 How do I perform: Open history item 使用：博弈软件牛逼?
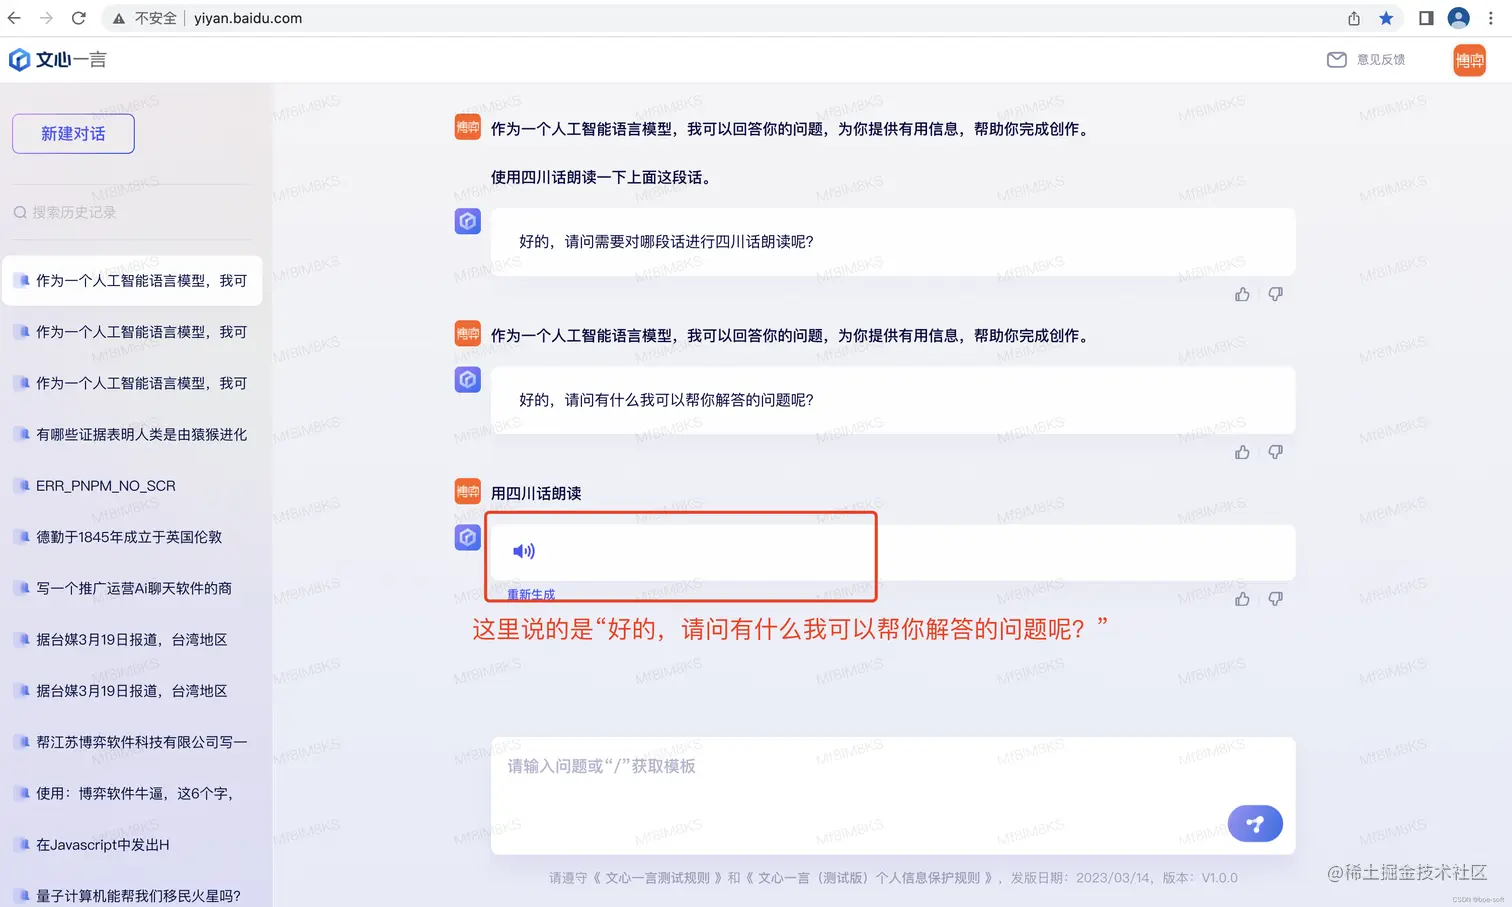pyautogui.click(x=132, y=793)
